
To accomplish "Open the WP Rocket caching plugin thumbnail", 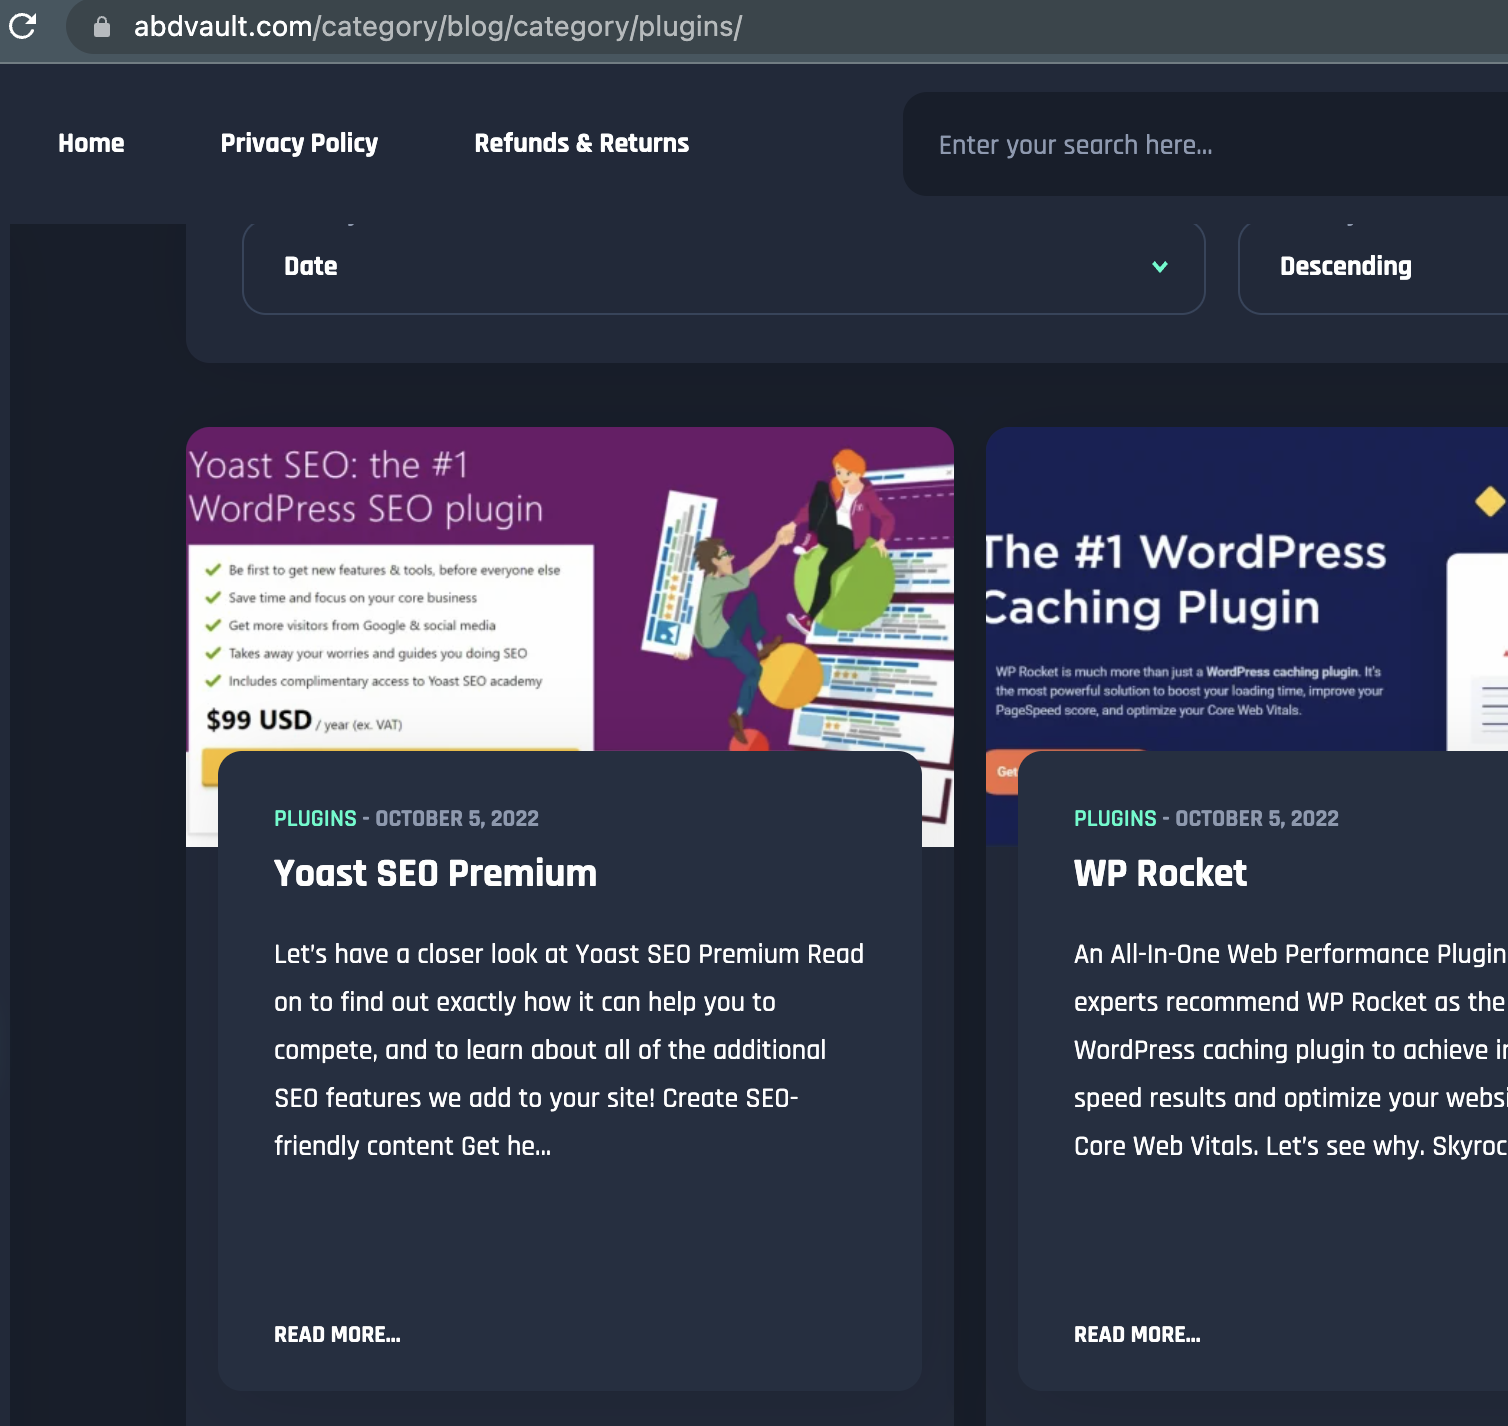I will tap(1247, 589).
